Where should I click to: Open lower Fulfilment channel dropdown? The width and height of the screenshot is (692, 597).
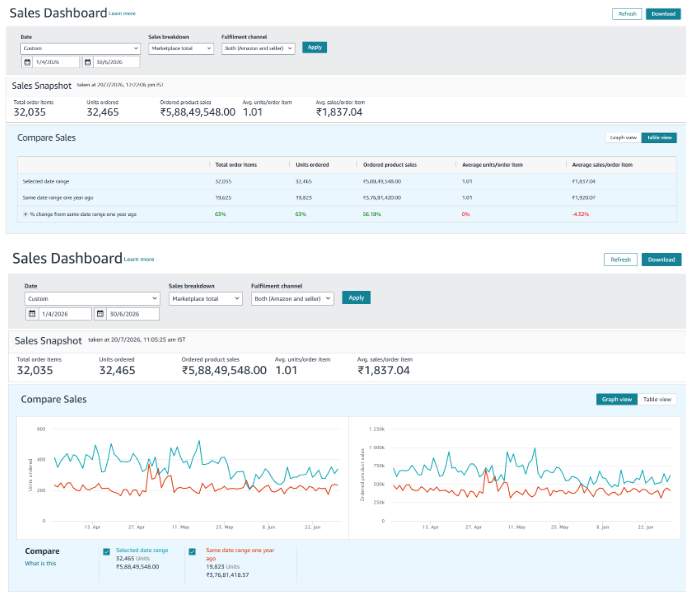292,299
